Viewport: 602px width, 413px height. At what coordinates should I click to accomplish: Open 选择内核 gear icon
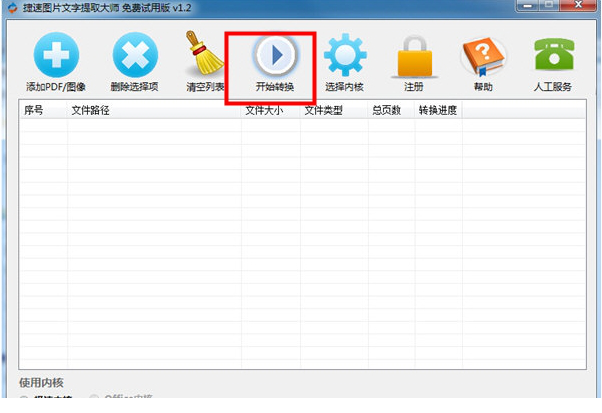[345, 55]
